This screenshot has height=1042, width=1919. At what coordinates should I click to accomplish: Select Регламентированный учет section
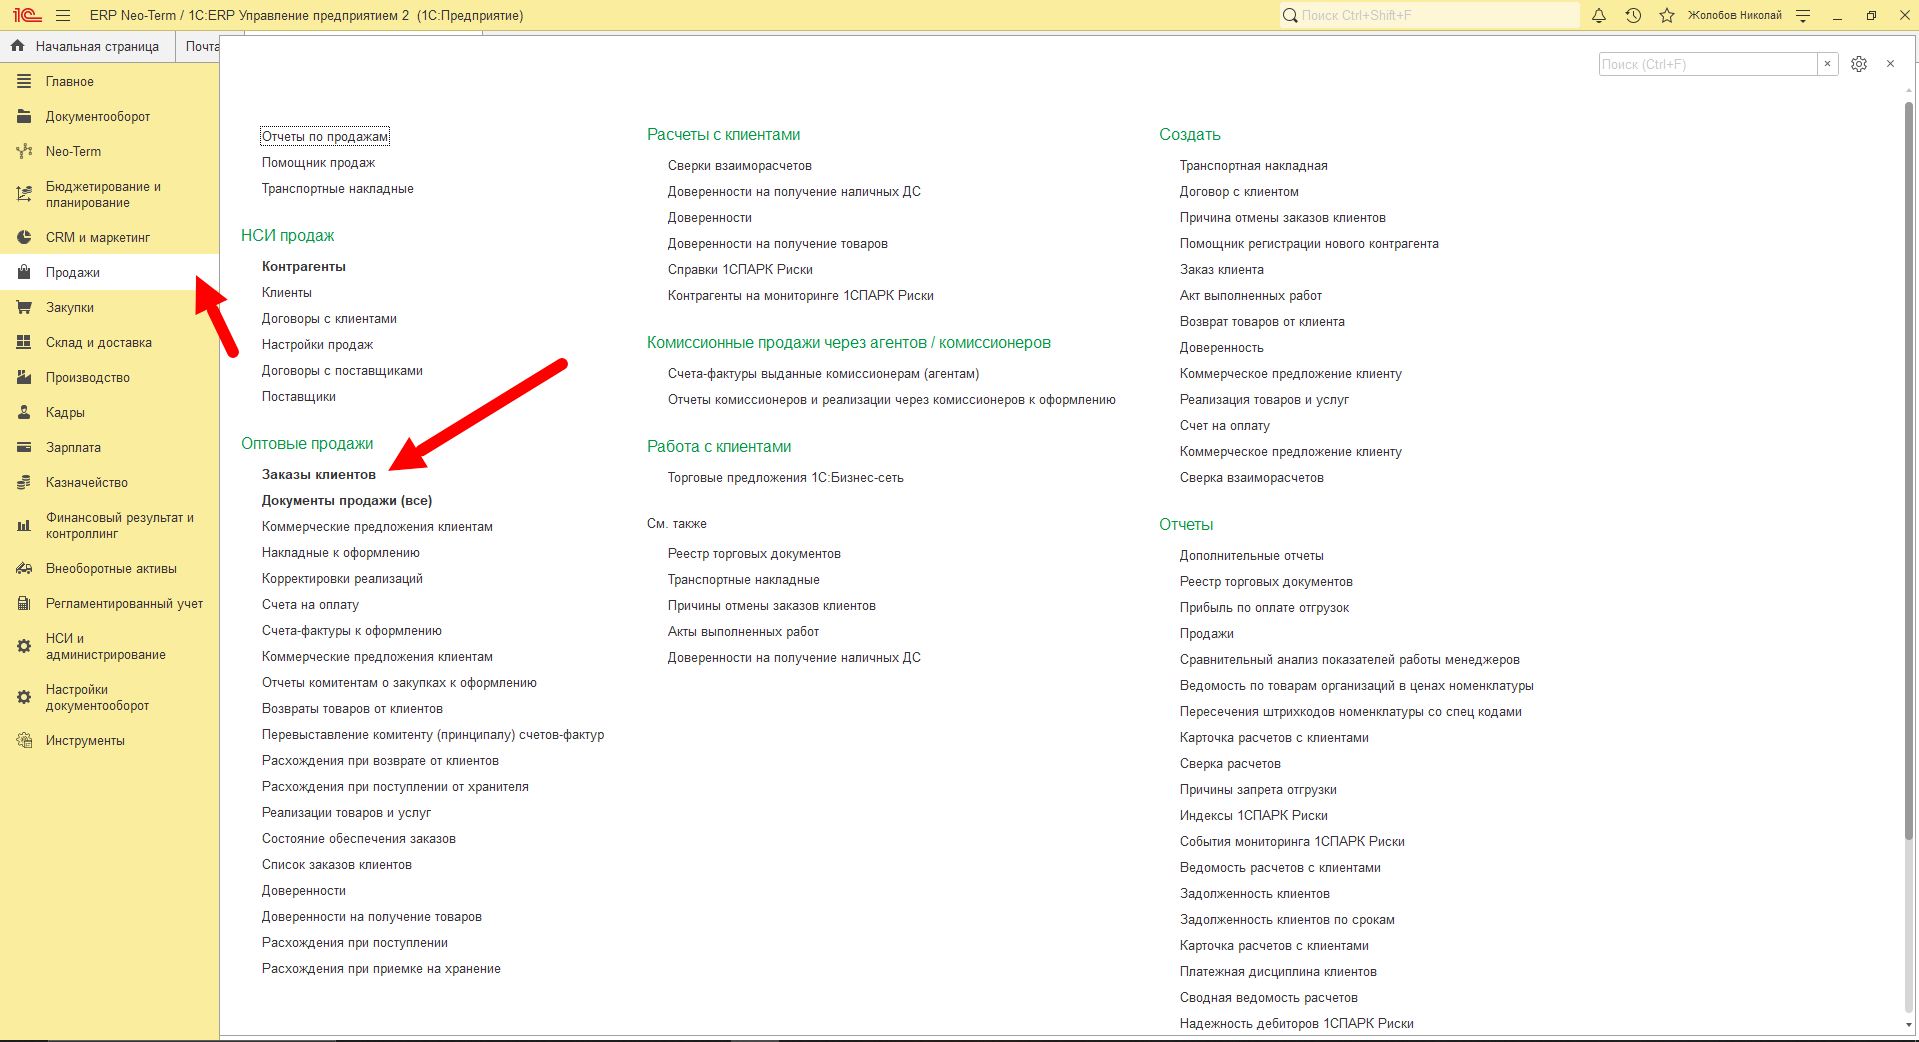(x=109, y=603)
